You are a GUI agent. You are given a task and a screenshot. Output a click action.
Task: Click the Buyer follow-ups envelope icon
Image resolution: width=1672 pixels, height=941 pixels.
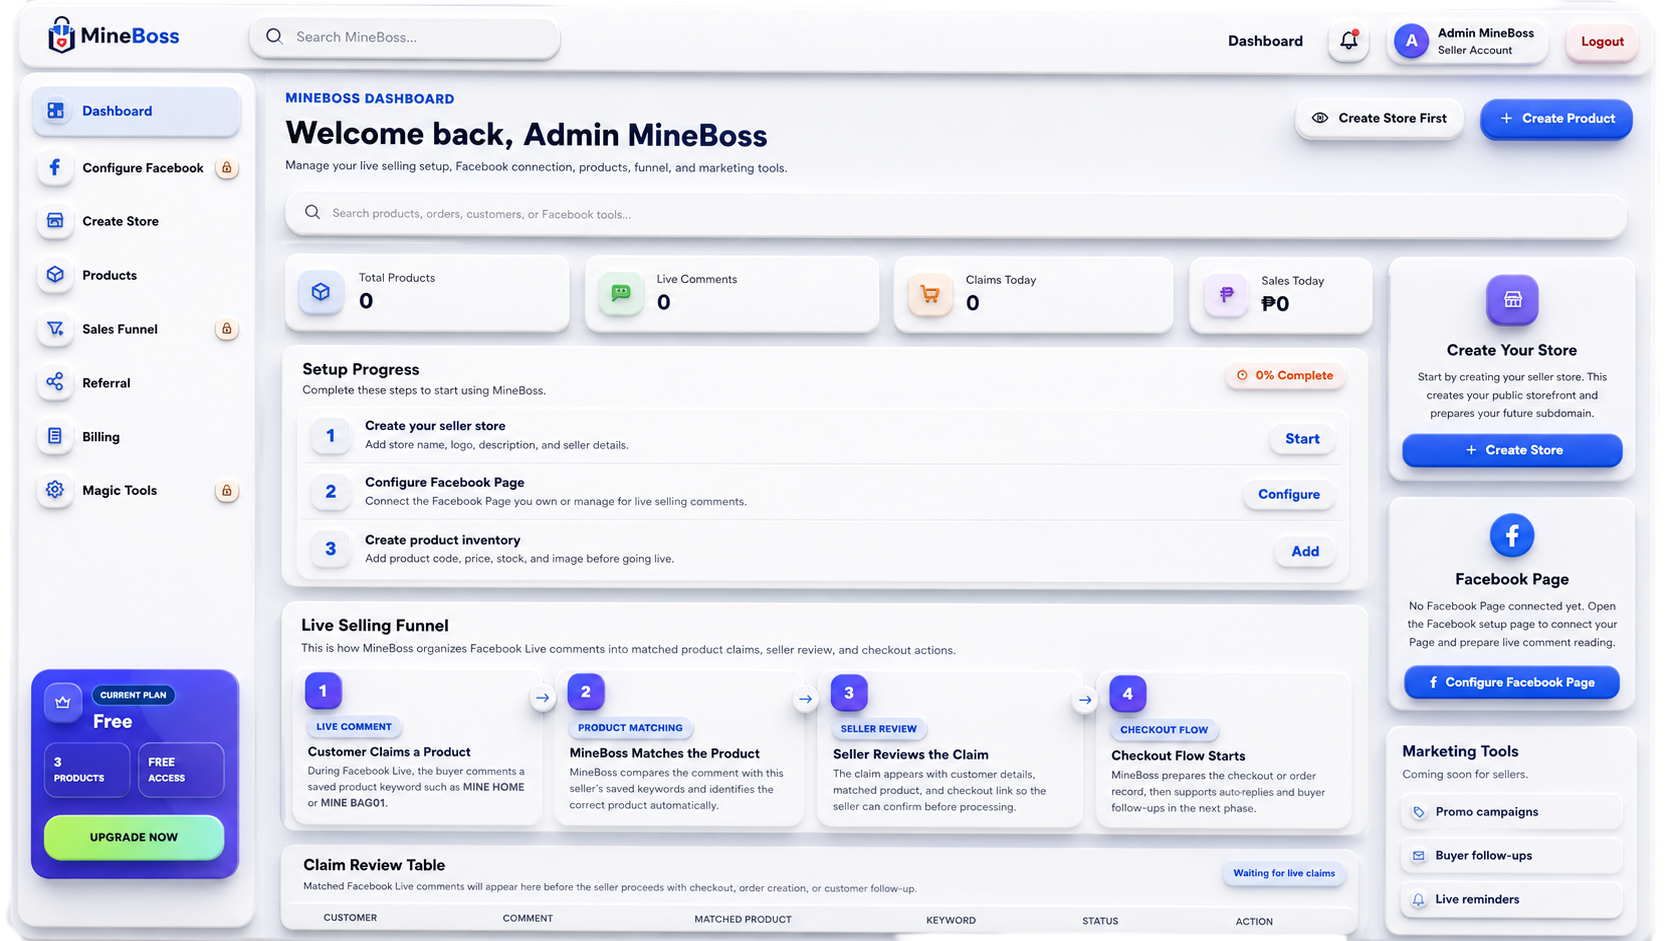click(1419, 856)
